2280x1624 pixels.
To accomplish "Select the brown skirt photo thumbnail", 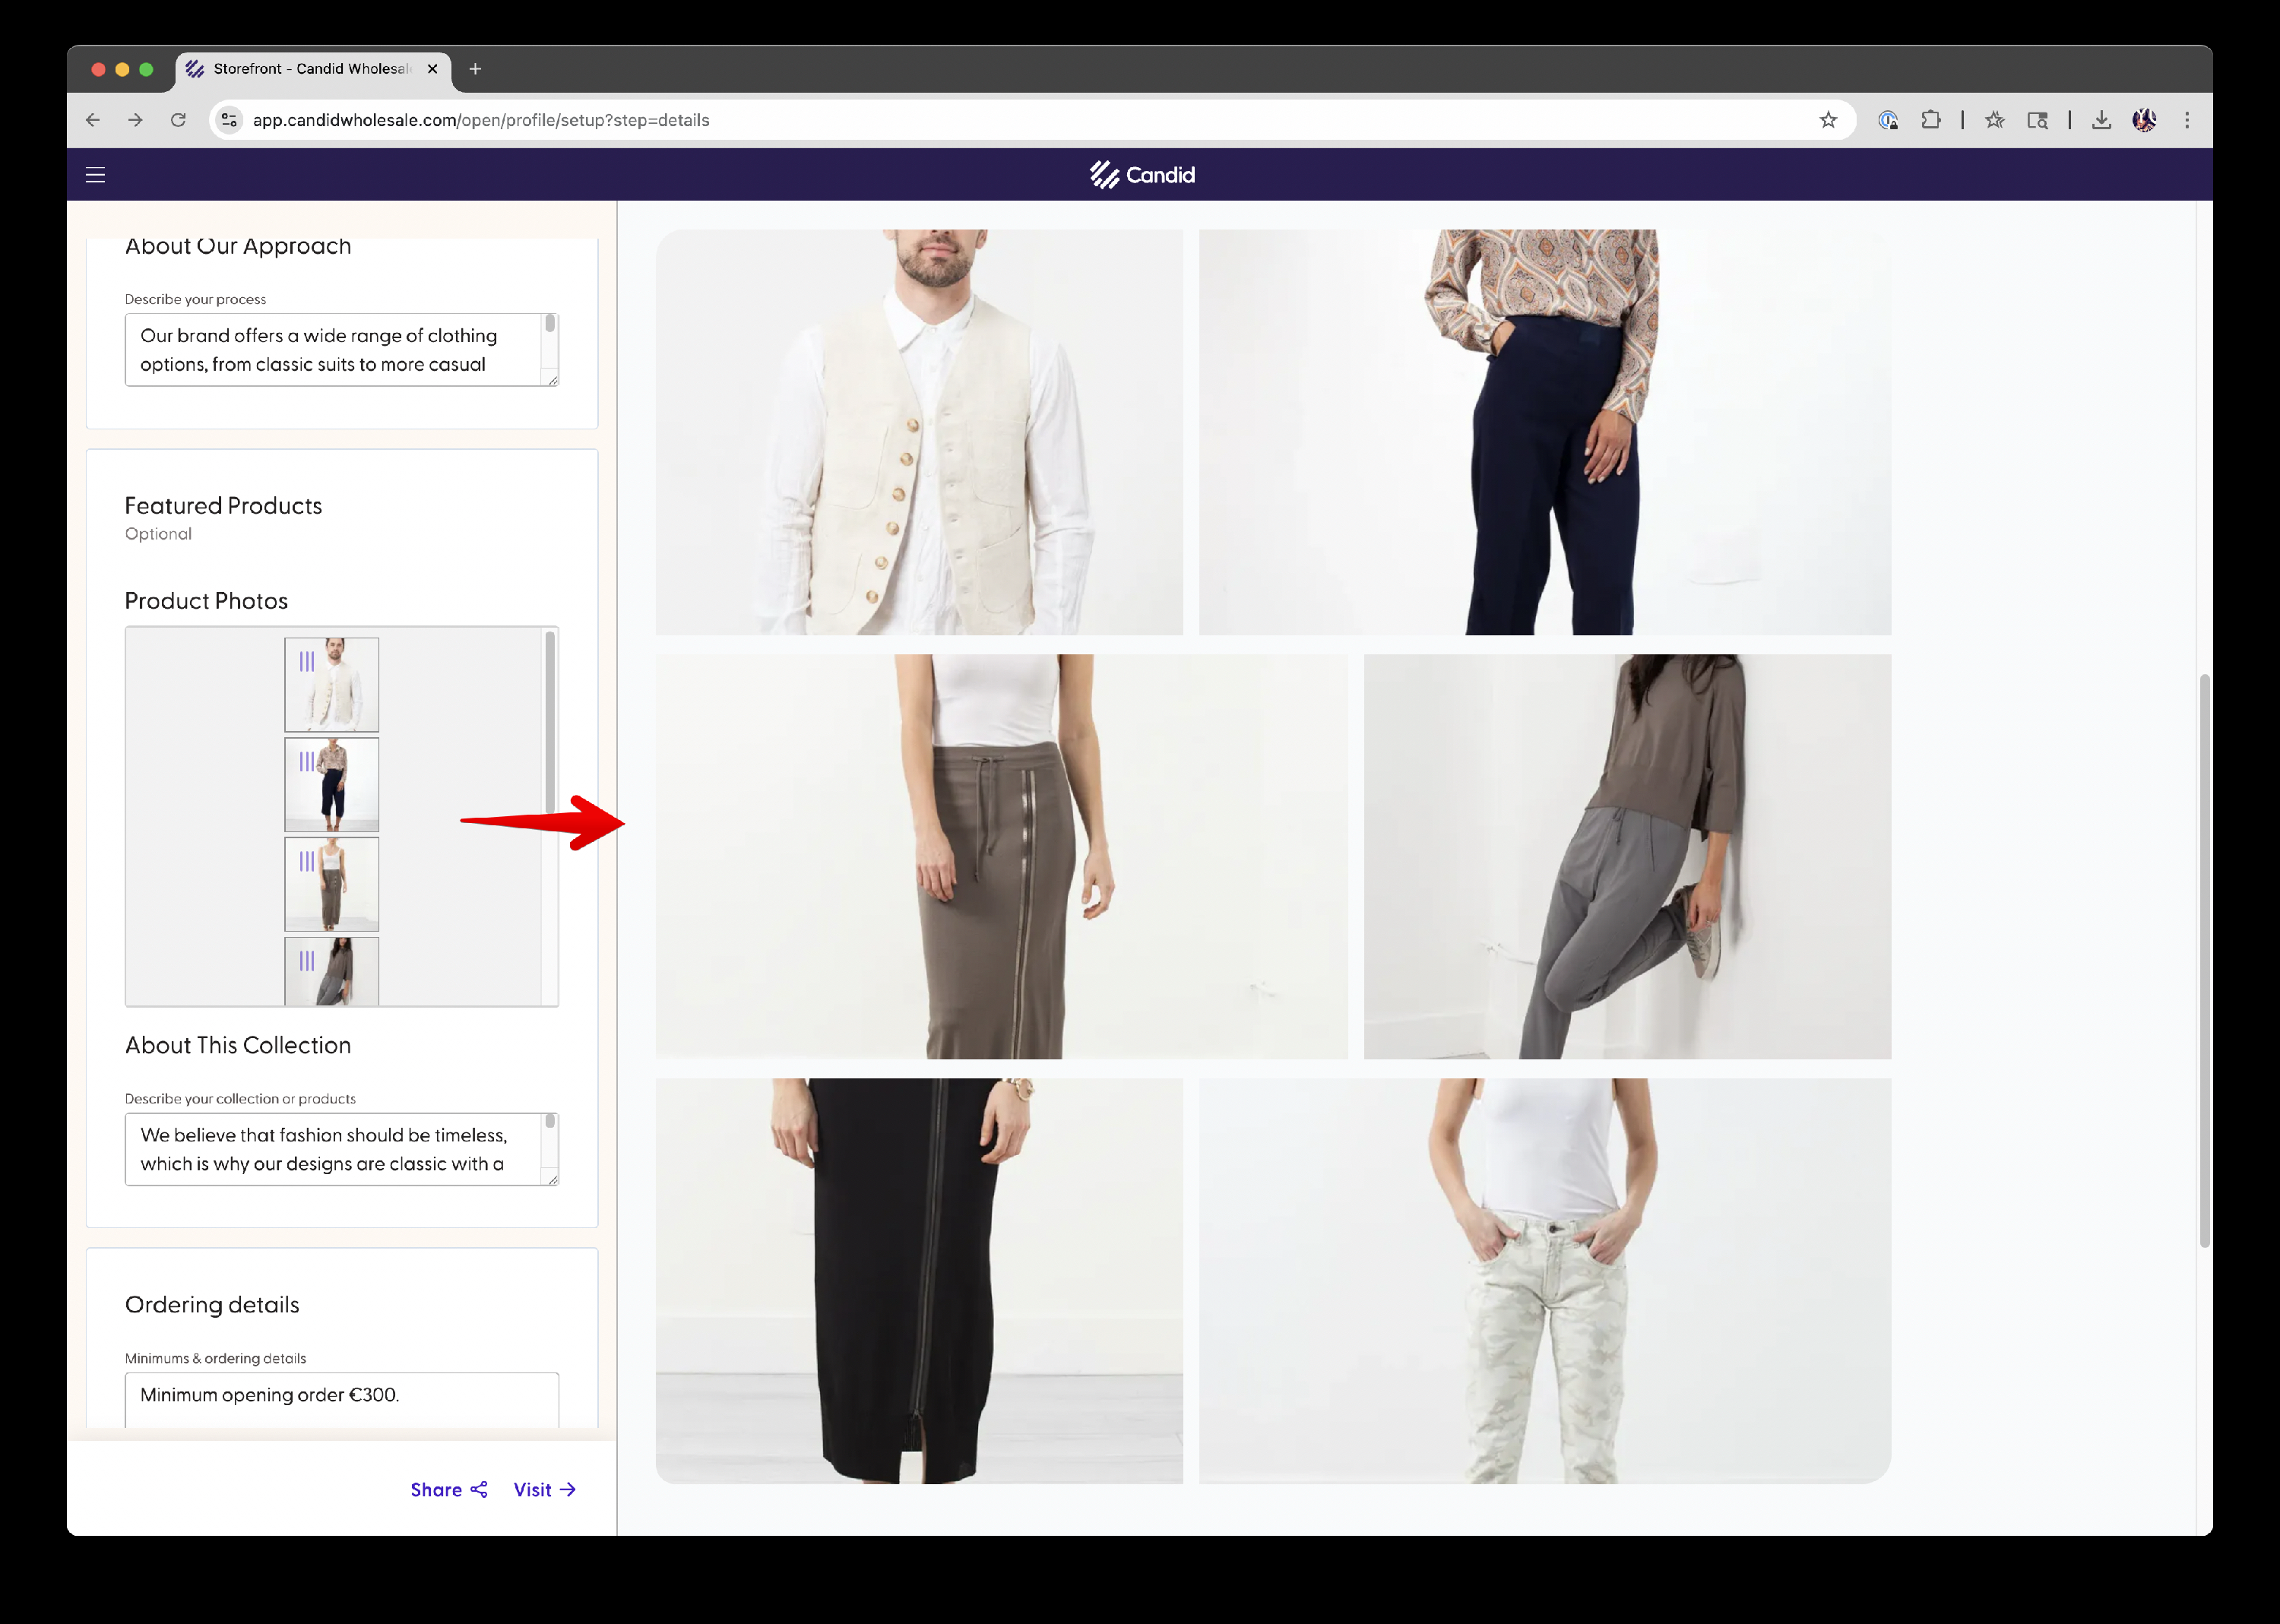I will 332,885.
